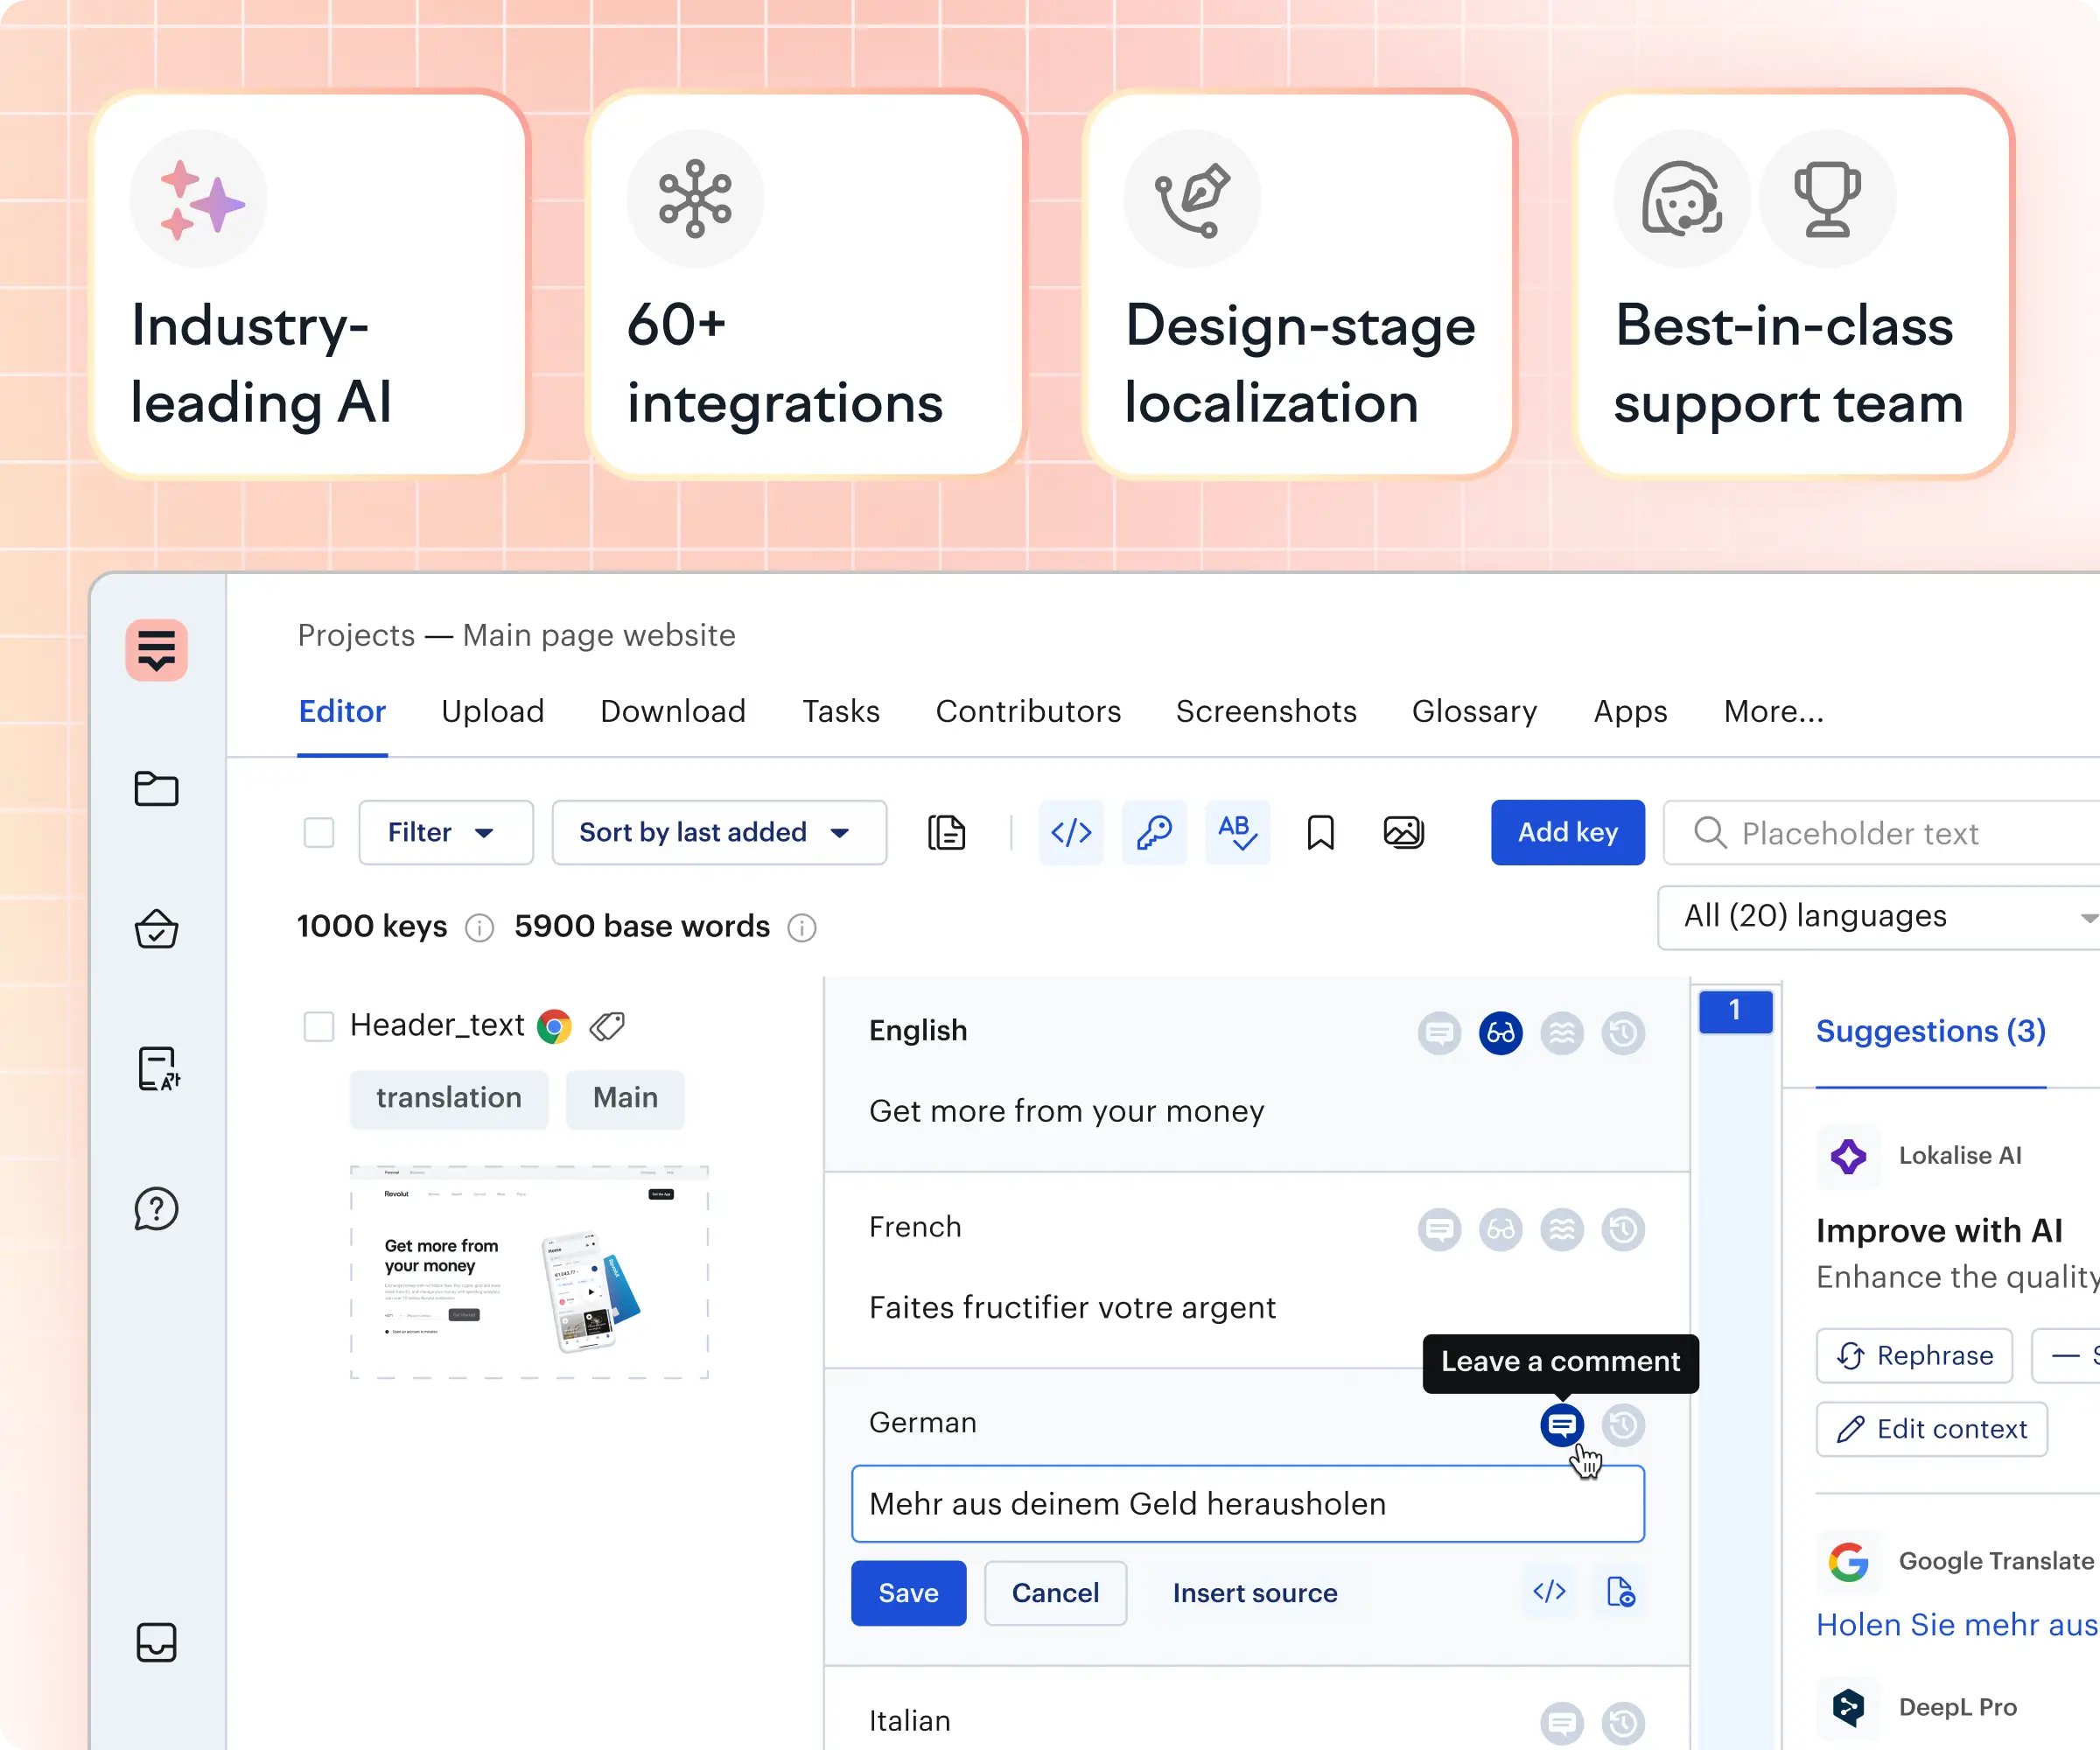Viewport: 2100px width, 1750px height.
Task: Toggle the key icon in toolbar
Action: [x=1154, y=832]
